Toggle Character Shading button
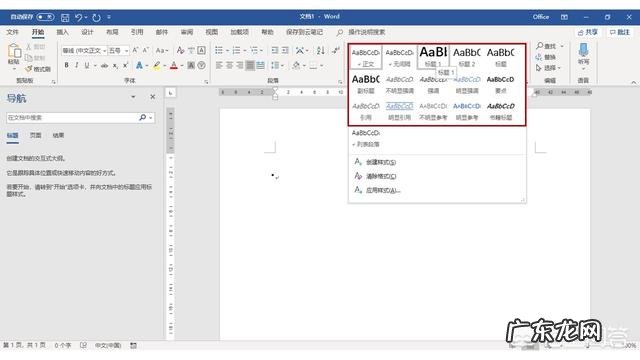Viewport: 640px width, 360px height. (191, 65)
